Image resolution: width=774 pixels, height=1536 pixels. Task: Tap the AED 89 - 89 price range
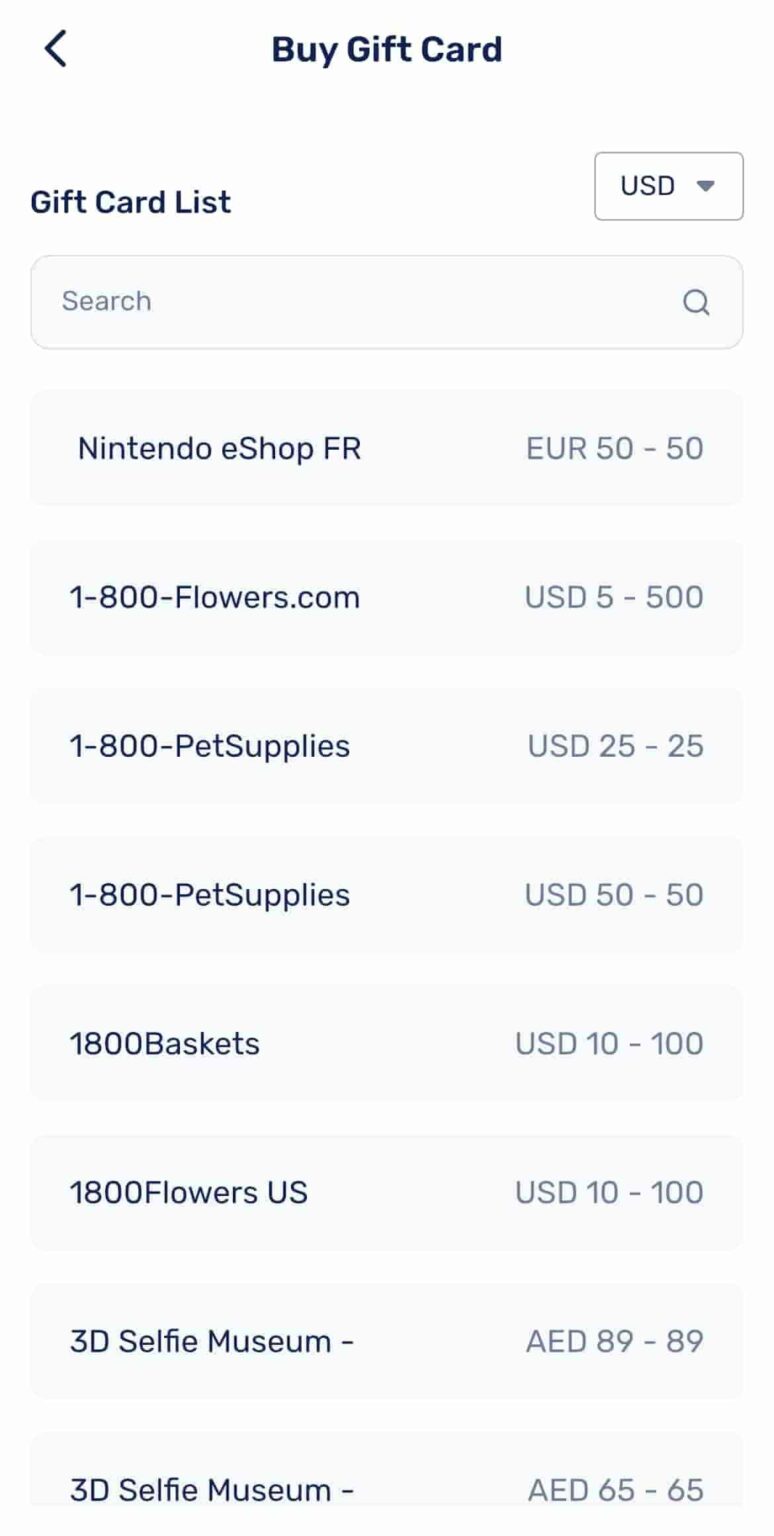(615, 1341)
